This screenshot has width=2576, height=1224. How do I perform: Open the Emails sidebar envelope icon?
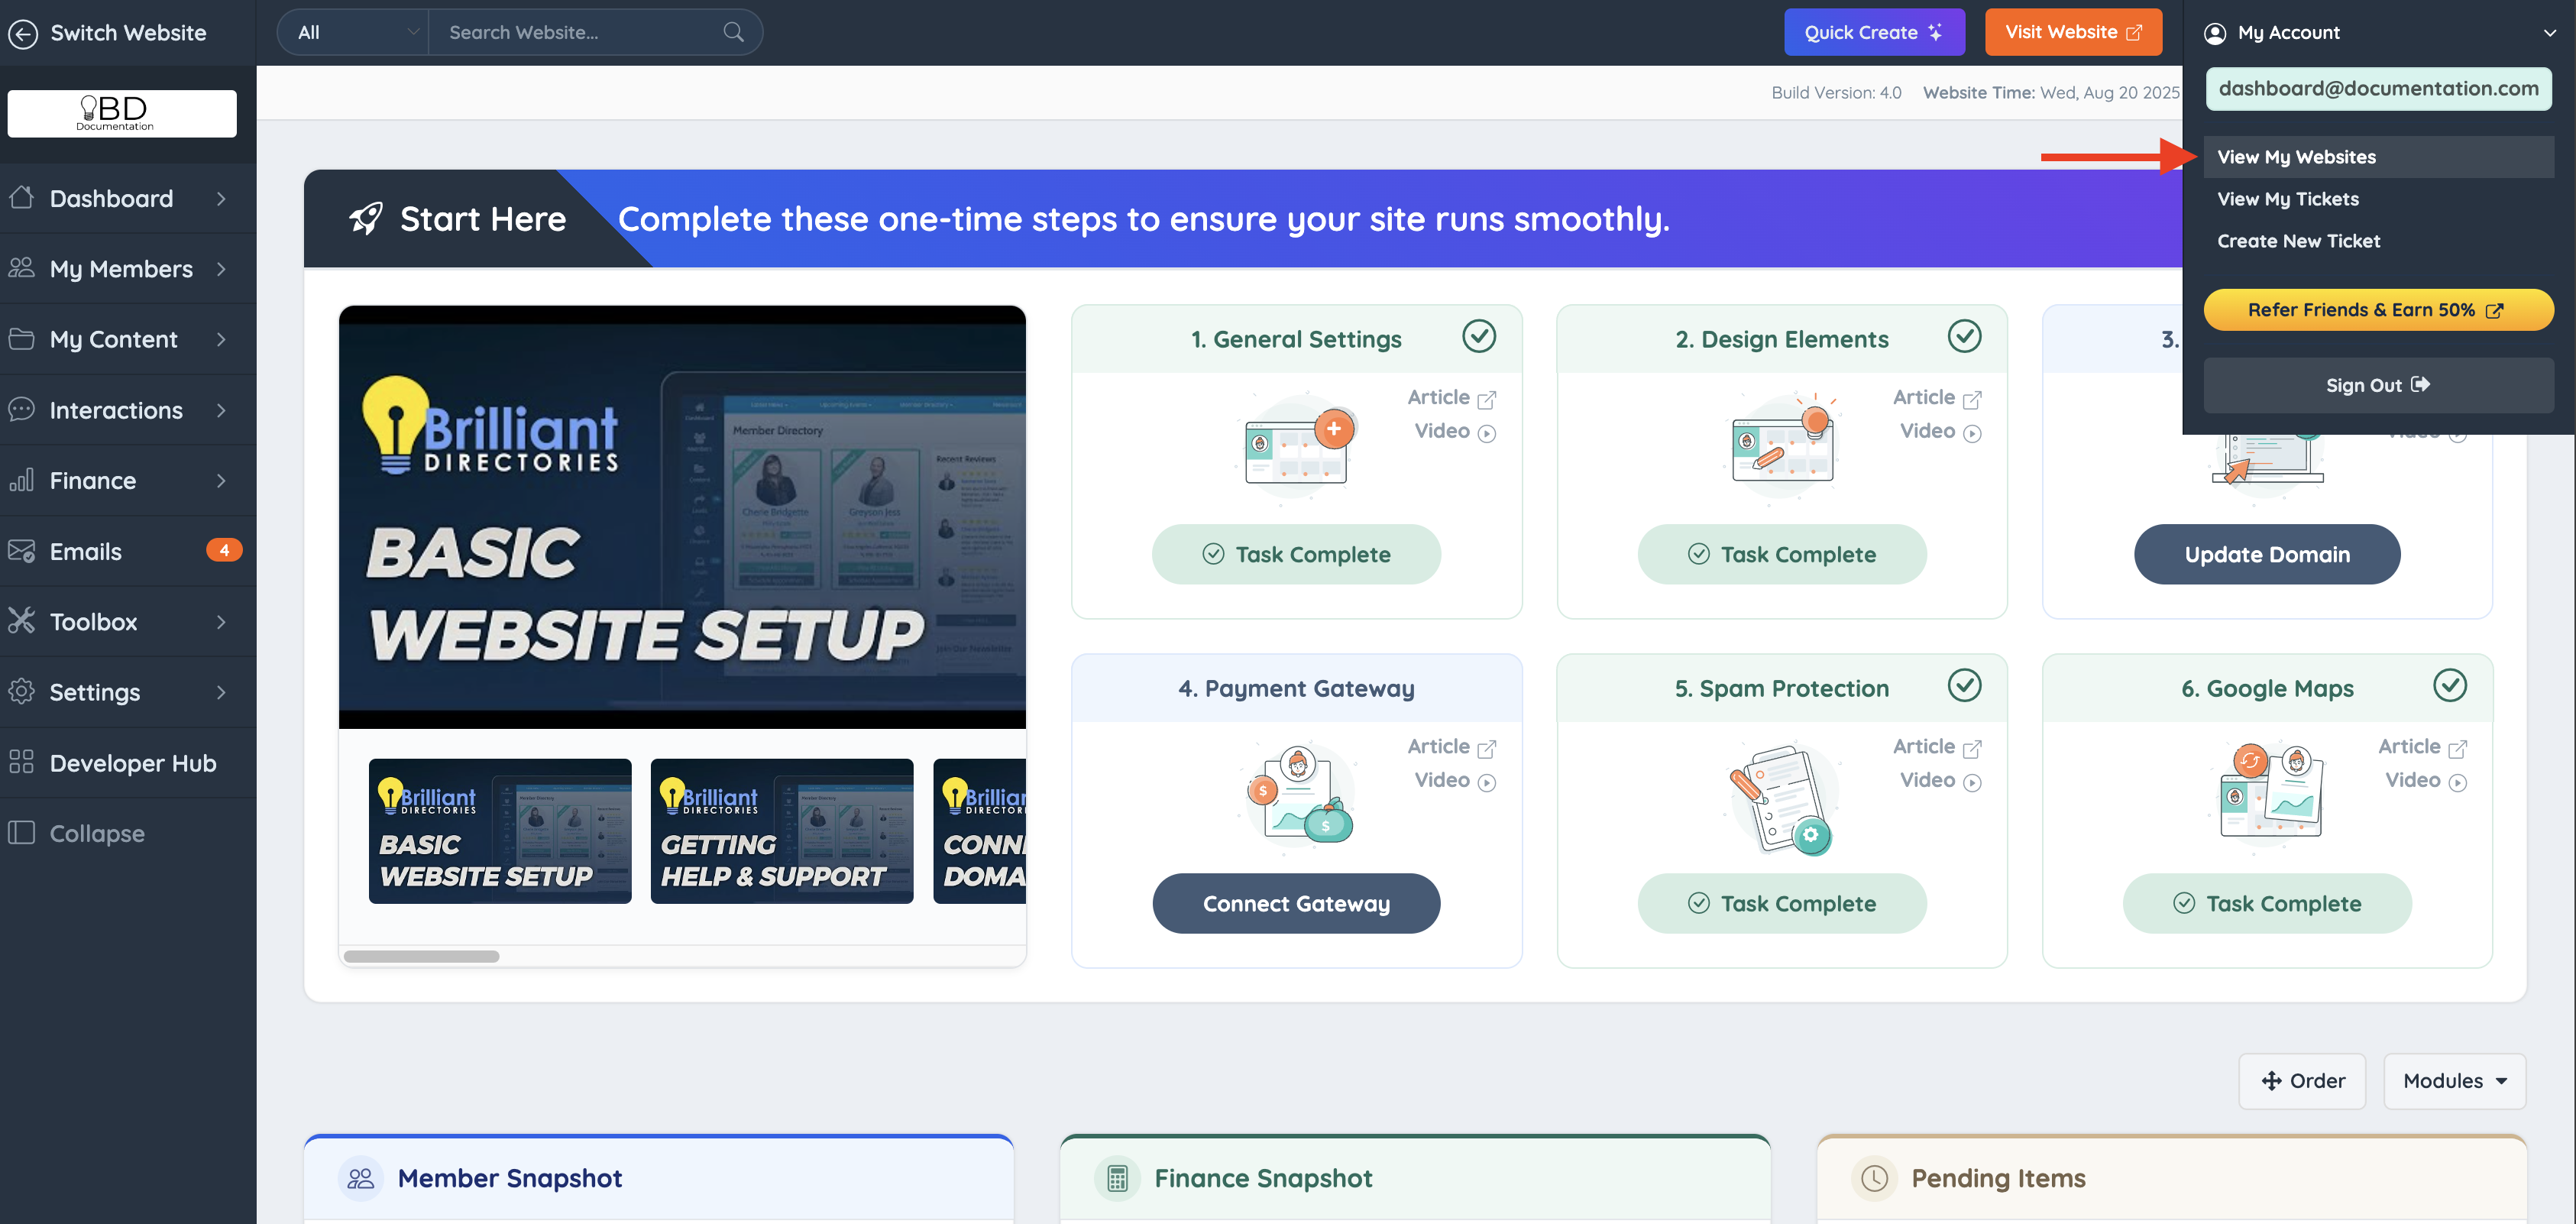21,551
